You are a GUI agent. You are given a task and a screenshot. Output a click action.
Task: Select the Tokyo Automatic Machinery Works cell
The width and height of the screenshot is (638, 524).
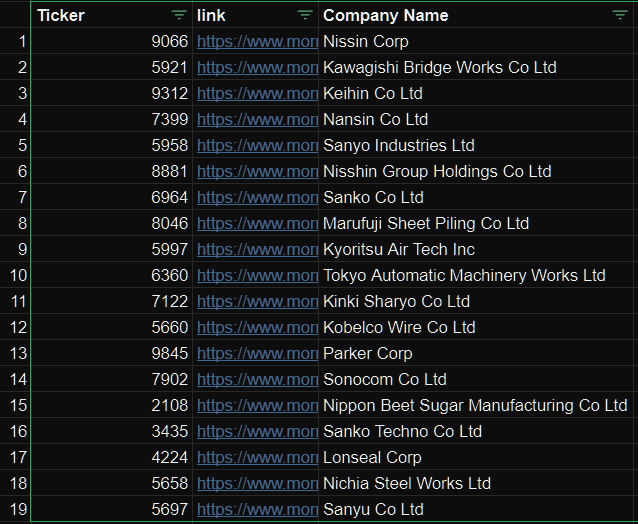(x=464, y=276)
